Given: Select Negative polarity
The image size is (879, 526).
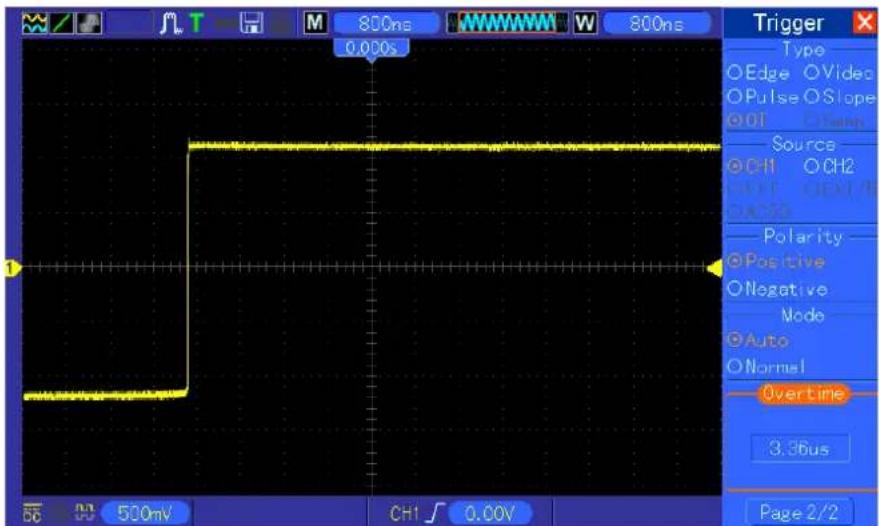Looking at the screenshot, I should [777, 289].
